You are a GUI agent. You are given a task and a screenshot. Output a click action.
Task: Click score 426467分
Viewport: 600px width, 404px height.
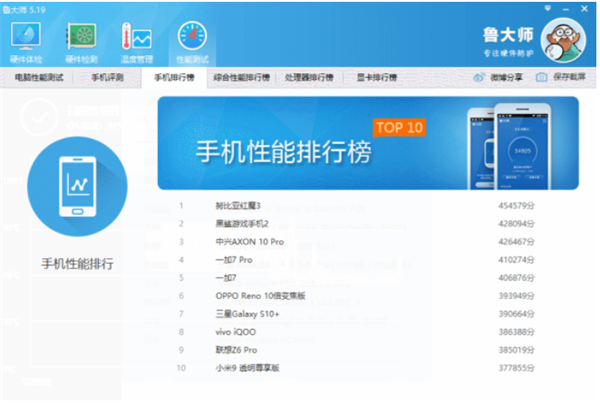516,242
